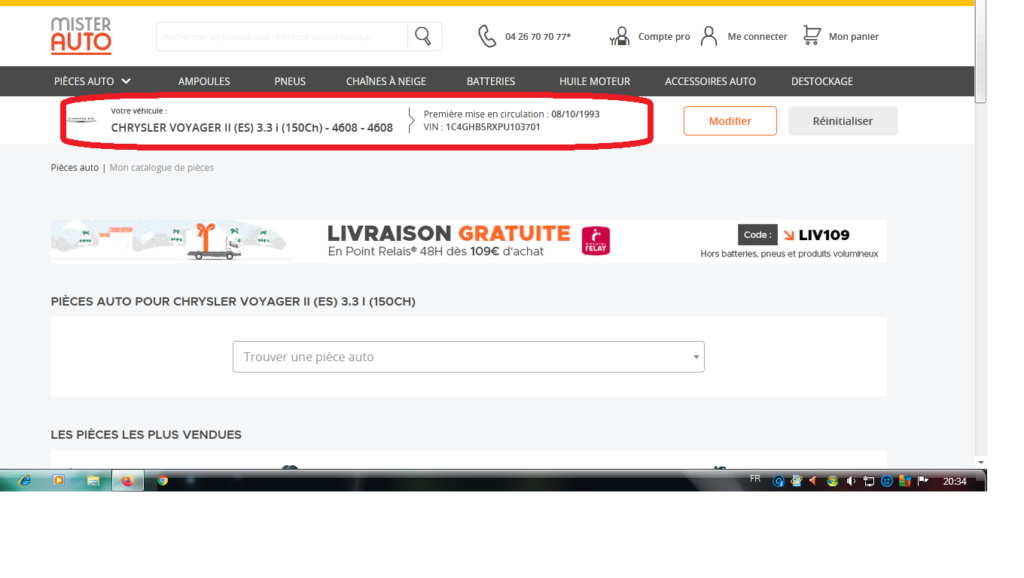Screen dimensions: 1024x578
Task: Click the Mon panier link
Action: tap(854, 37)
